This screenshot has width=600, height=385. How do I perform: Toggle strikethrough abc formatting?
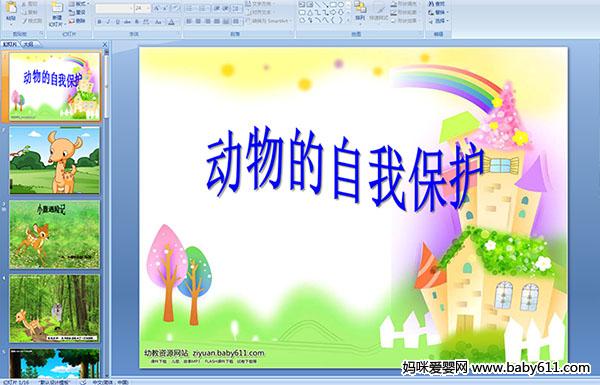[x=127, y=22]
